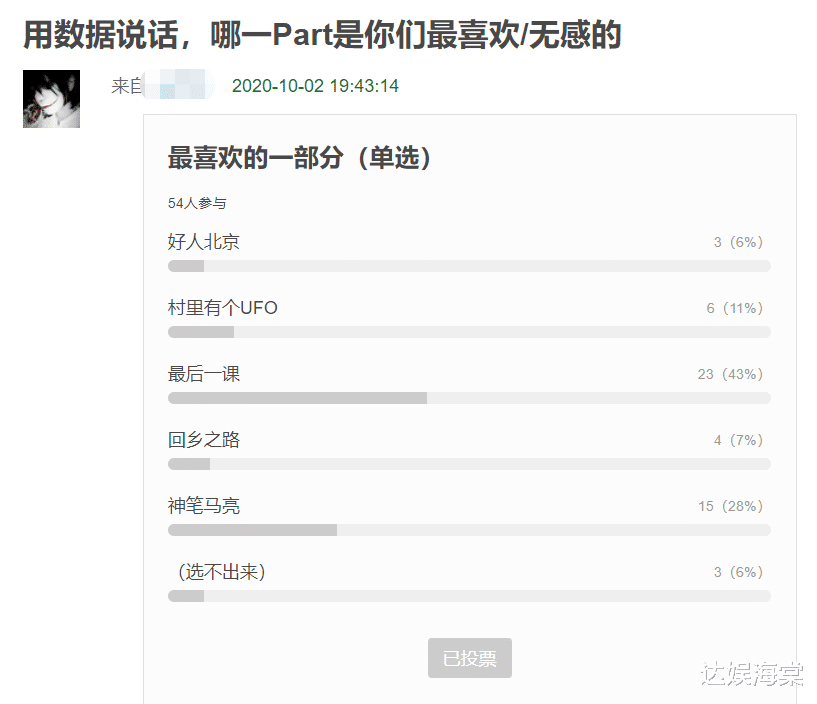Choose the 回乡之路 option label

204,440
